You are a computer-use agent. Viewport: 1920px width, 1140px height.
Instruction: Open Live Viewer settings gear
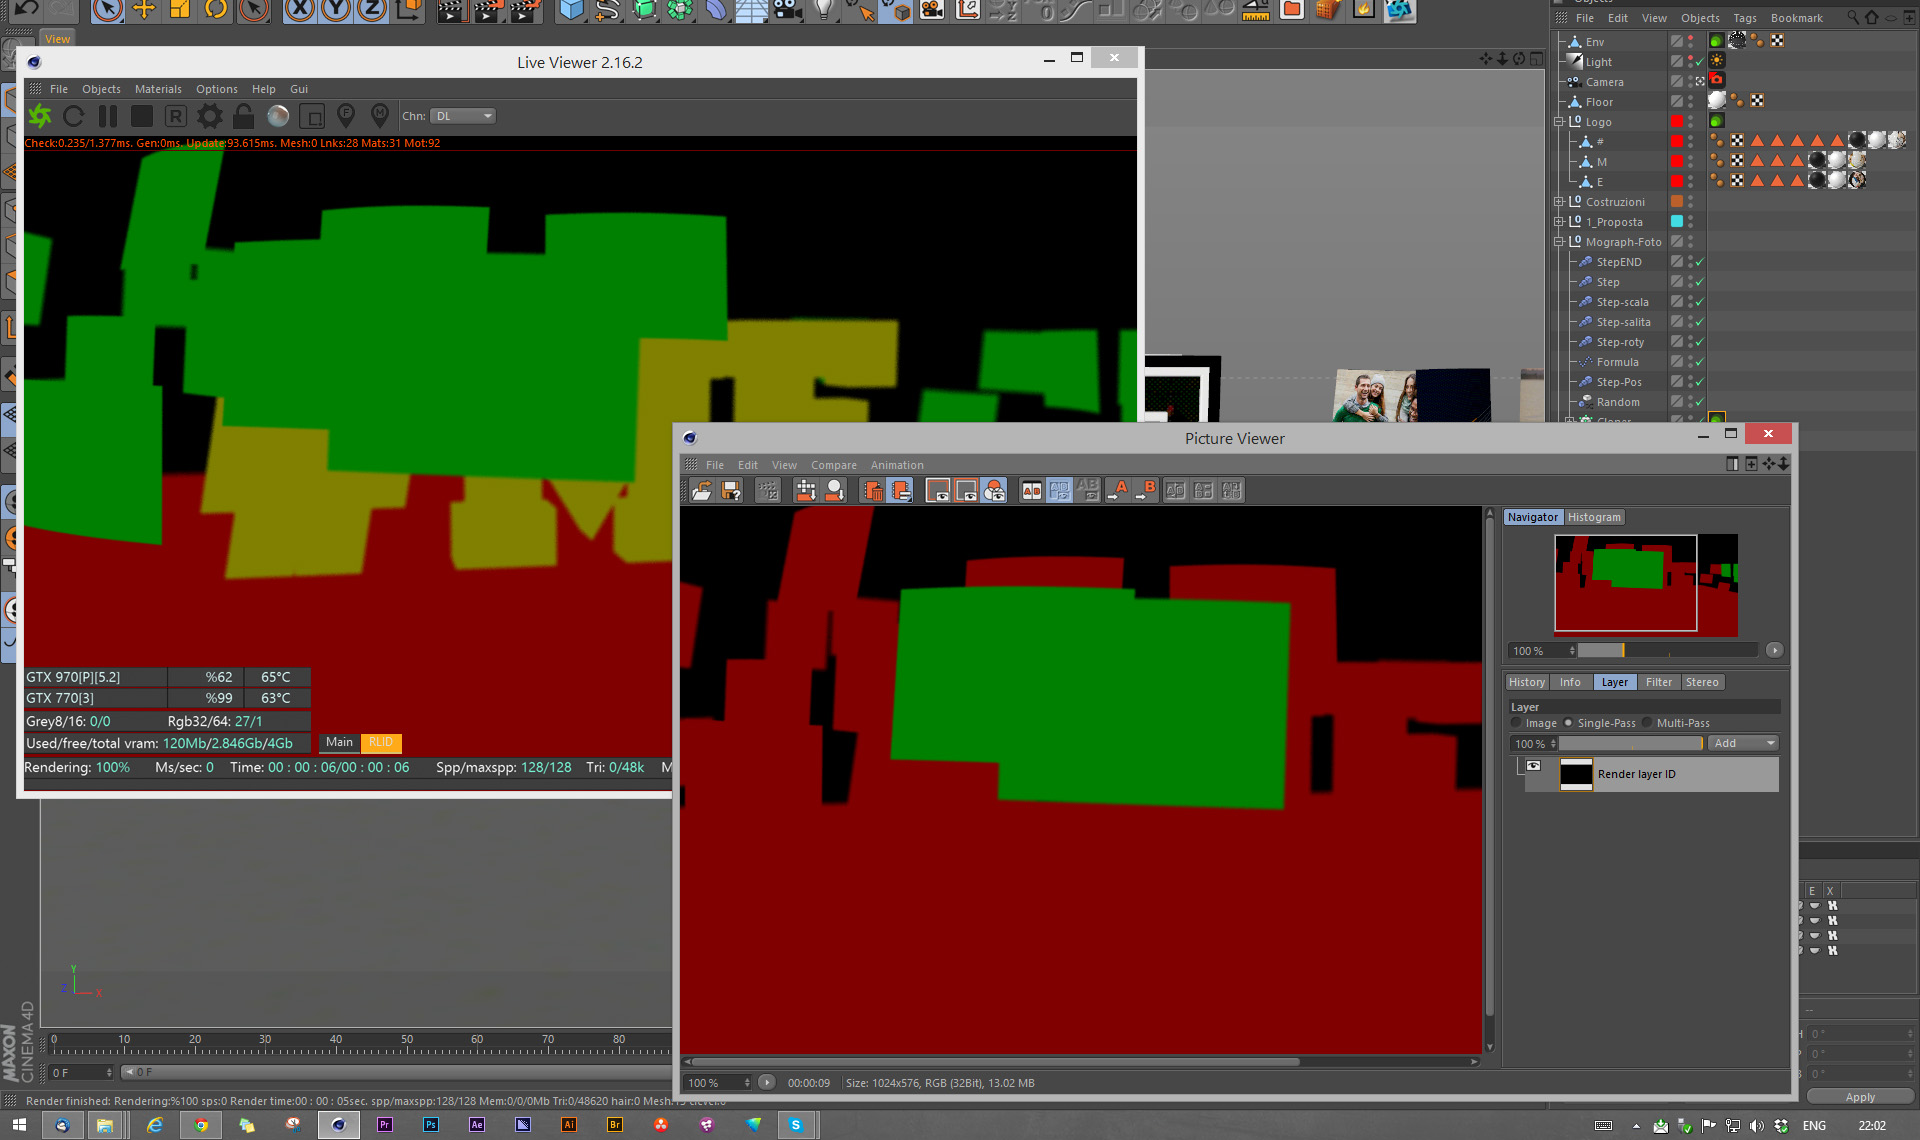coord(210,116)
